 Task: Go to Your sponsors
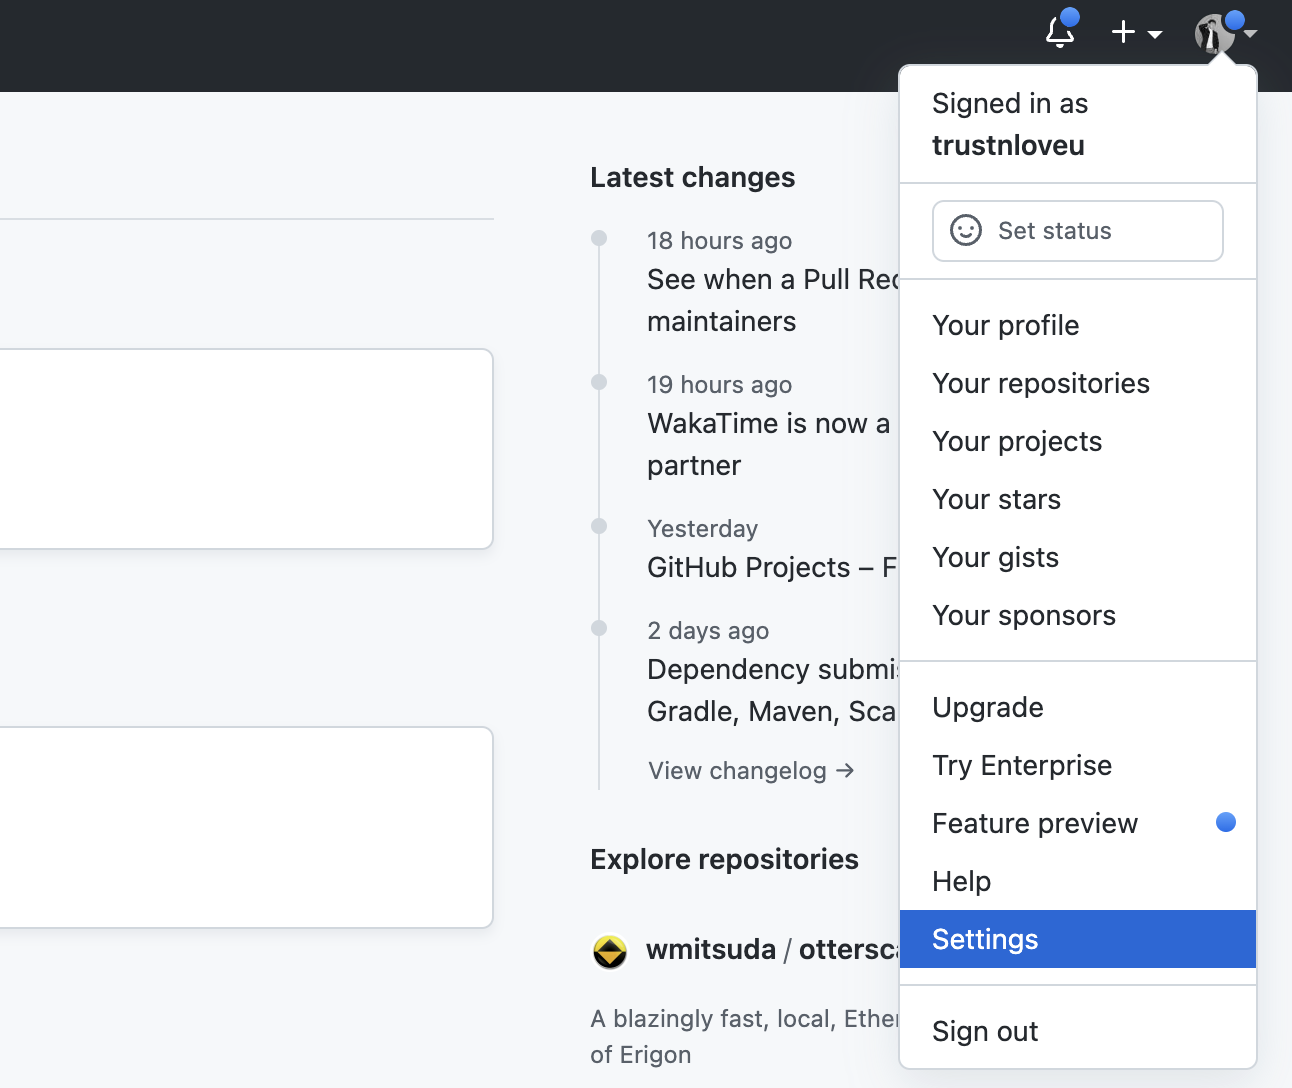[1078, 615]
